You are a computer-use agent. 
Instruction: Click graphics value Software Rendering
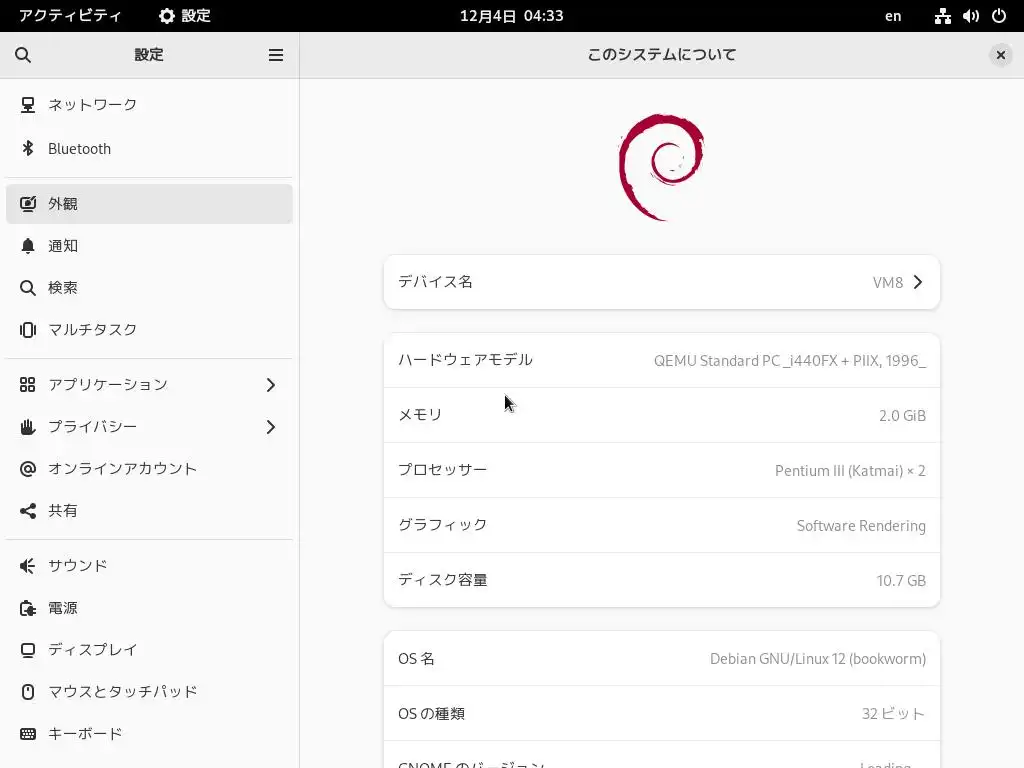pos(861,526)
